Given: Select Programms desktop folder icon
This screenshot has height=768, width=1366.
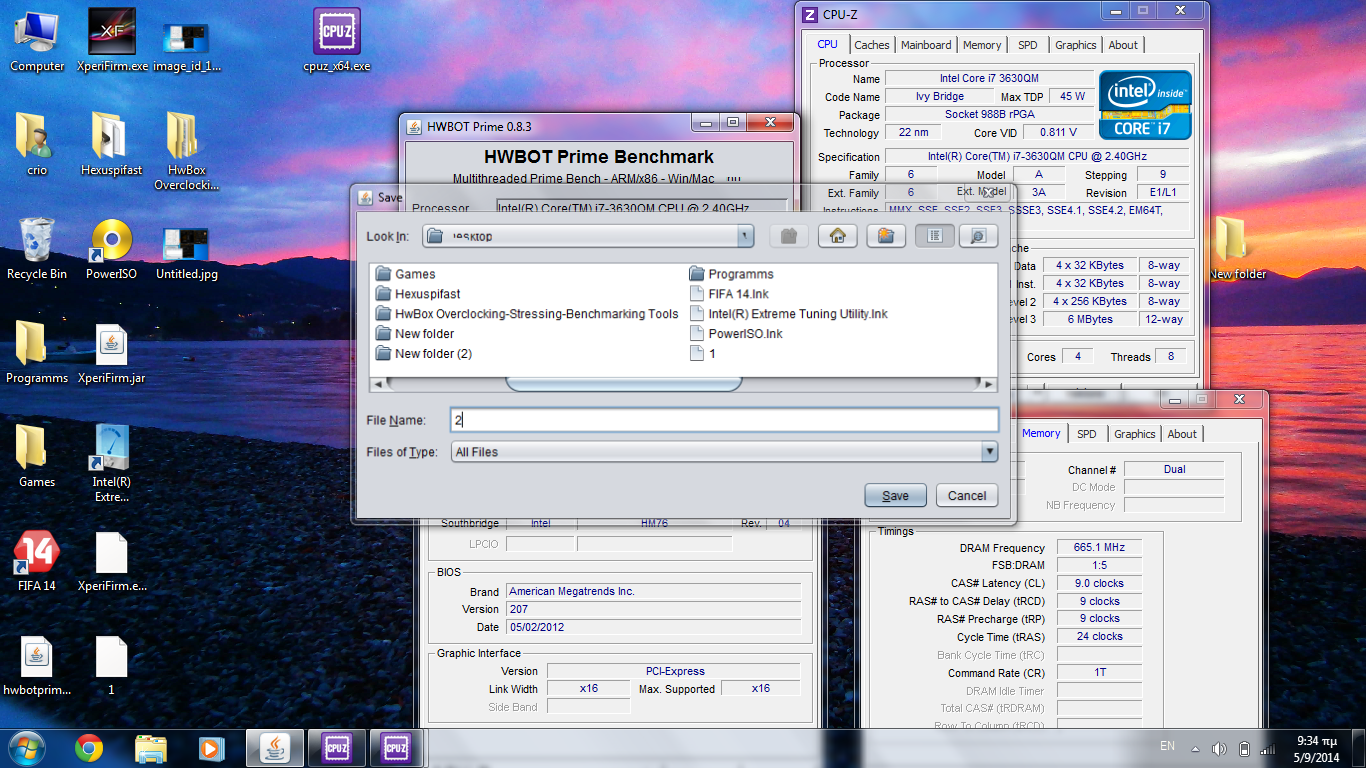Looking at the screenshot, I should [x=37, y=352].
